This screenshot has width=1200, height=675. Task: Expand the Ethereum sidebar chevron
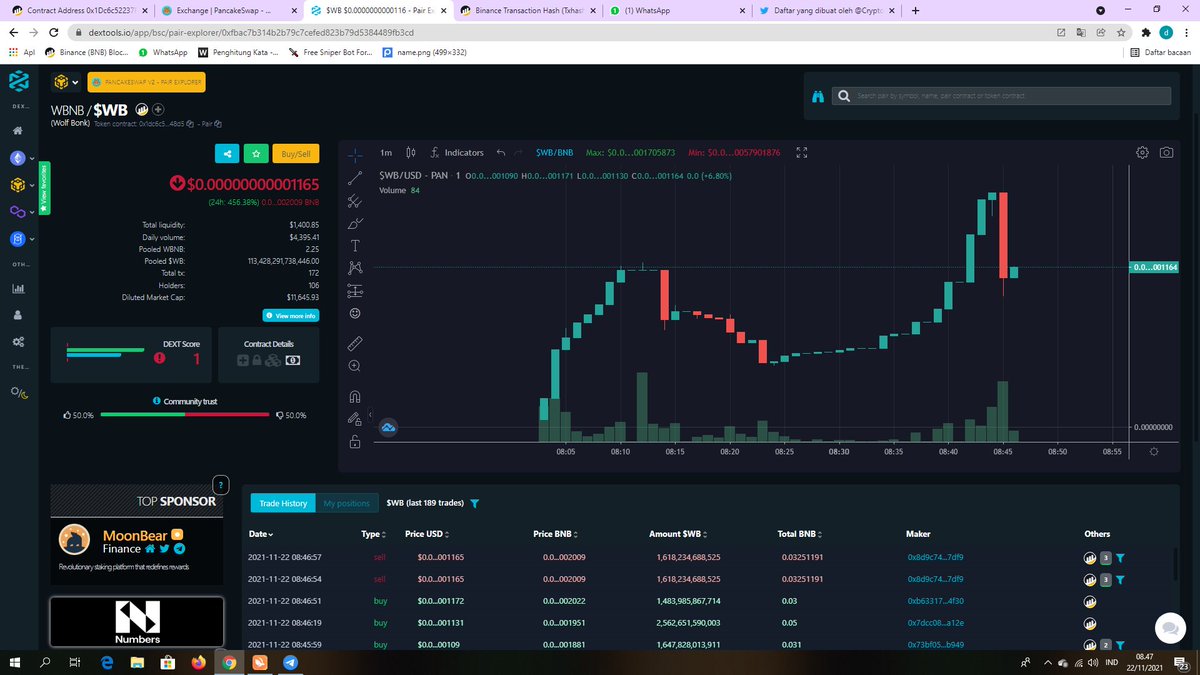[32, 158]
